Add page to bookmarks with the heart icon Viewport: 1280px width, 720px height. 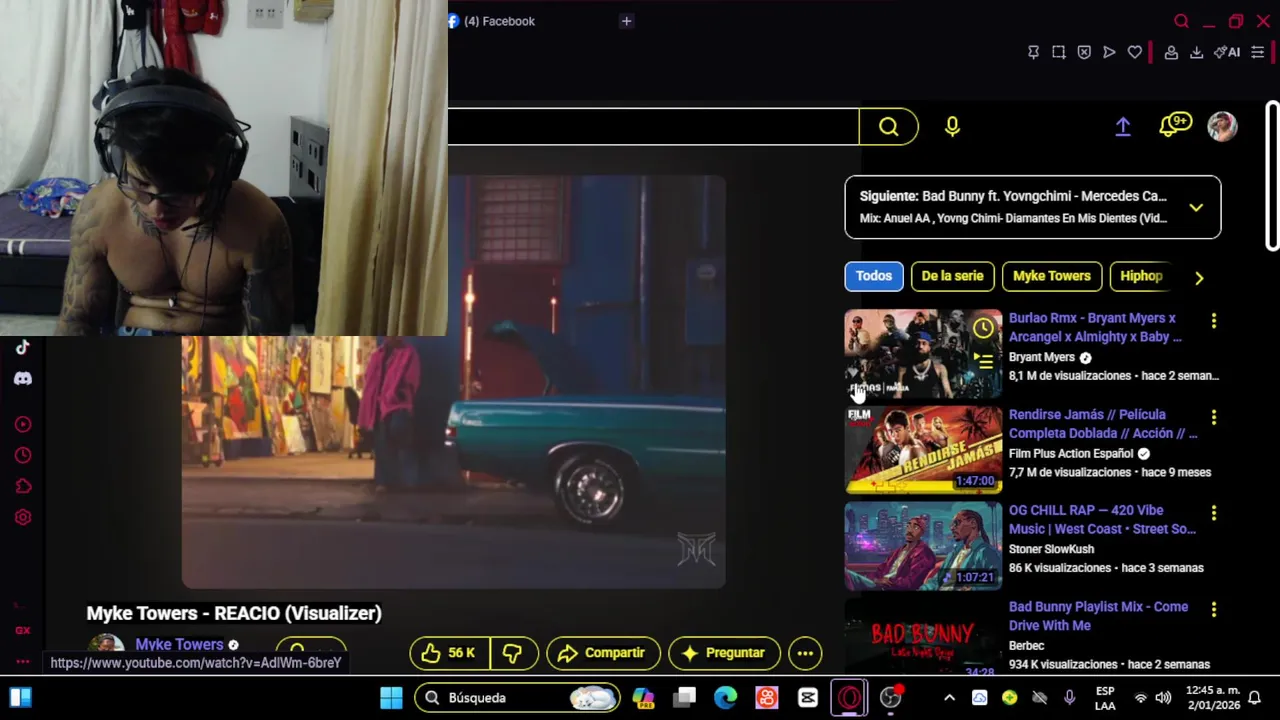point(1135,52)
